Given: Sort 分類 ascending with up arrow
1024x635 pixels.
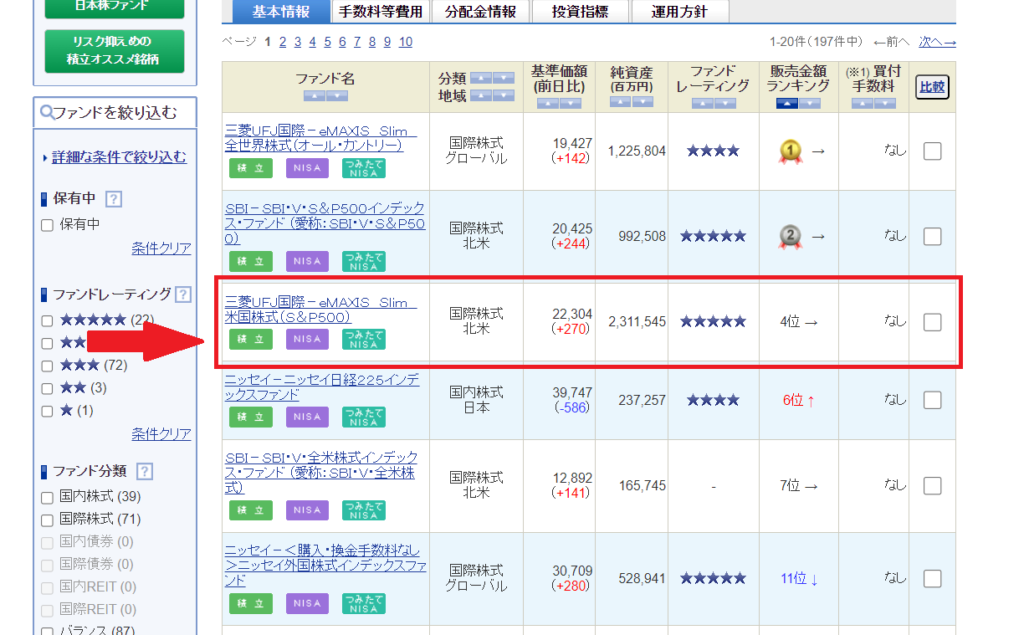Looking at the screenshot, I should [481, 78].
